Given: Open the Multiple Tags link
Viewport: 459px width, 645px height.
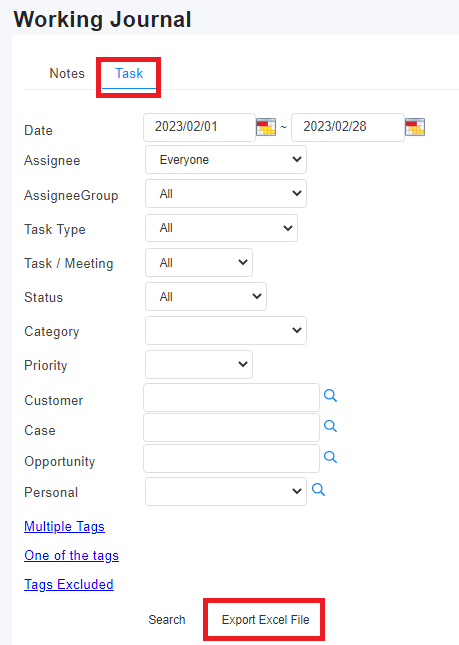Looking at the screenshot, I should click(x=65, y=527).
